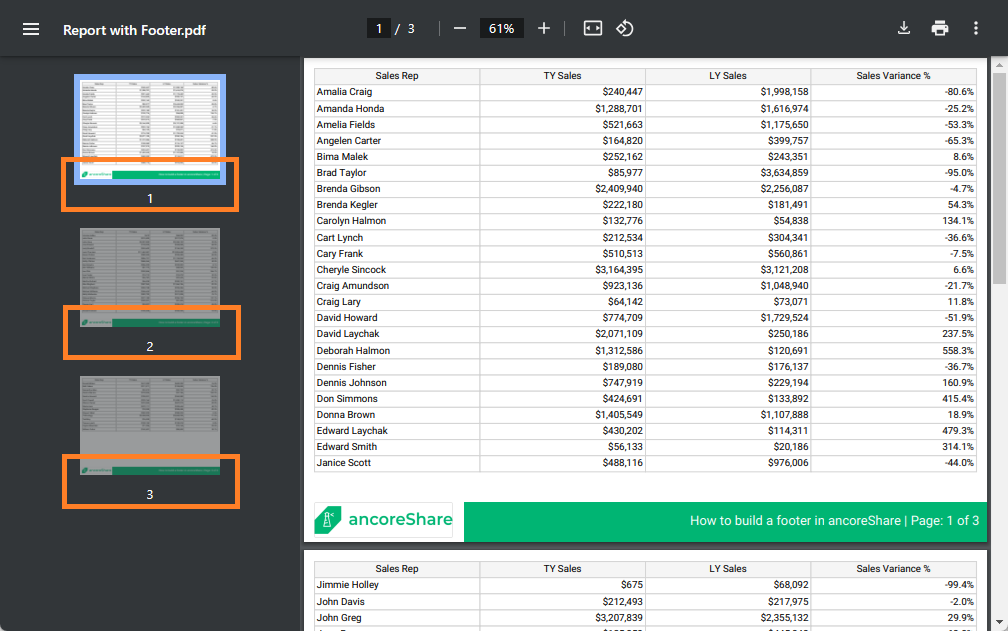This screenshot has height=631, width=1008.
Task: Toggle the sidebar hamburger menu
Action: pos(31,30)
